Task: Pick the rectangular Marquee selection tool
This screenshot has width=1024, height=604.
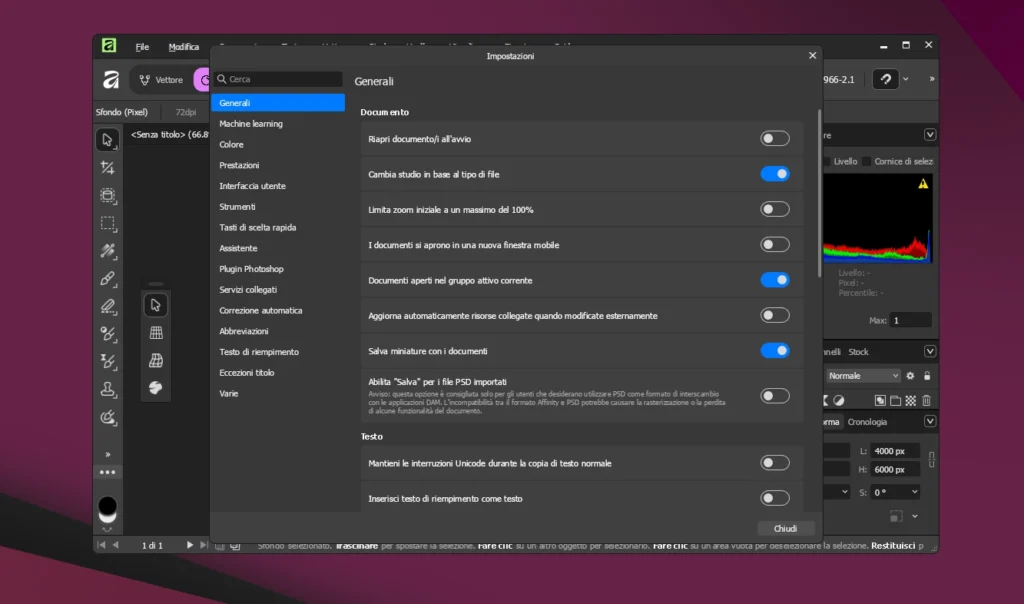Action: 107,224
